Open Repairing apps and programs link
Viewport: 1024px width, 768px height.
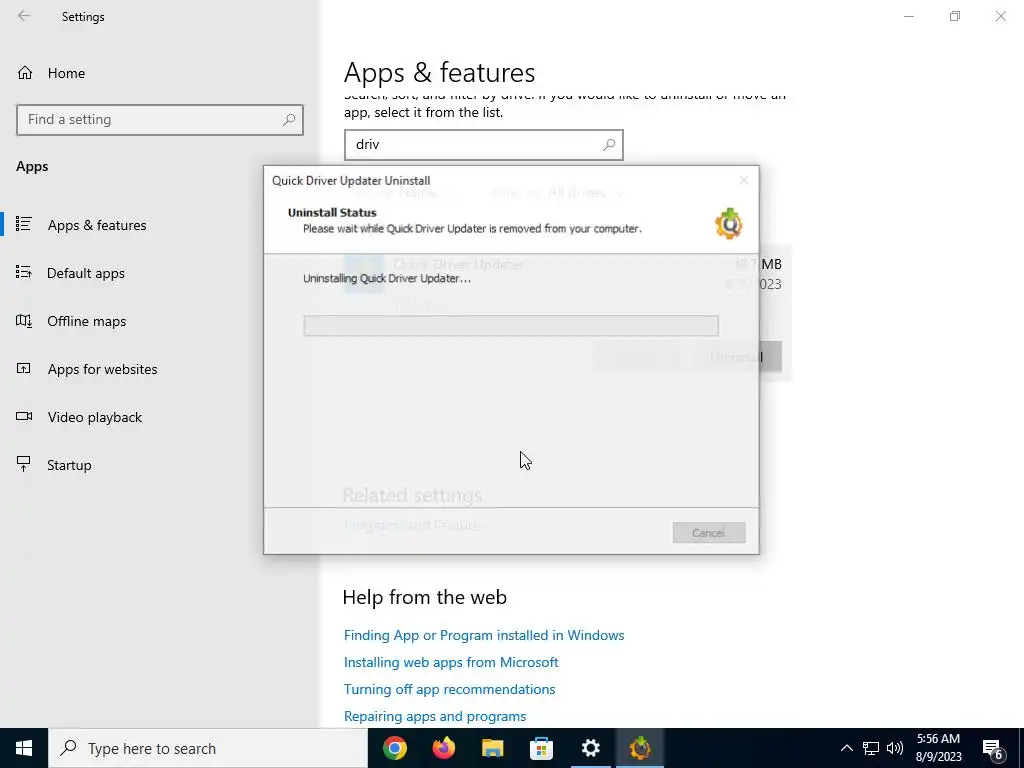pyautogui.click(x=434, y=716)
